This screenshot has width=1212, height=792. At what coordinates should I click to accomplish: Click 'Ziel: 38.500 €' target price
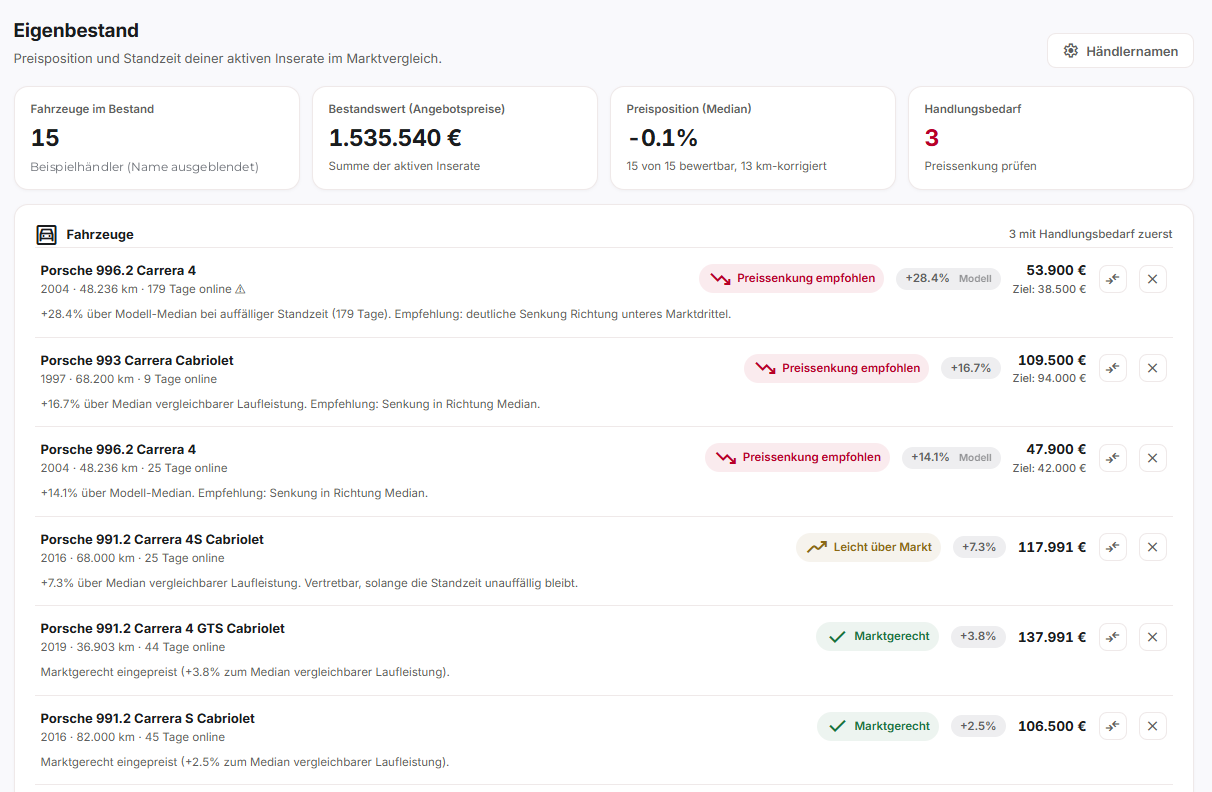click(x=1049, y=289)
